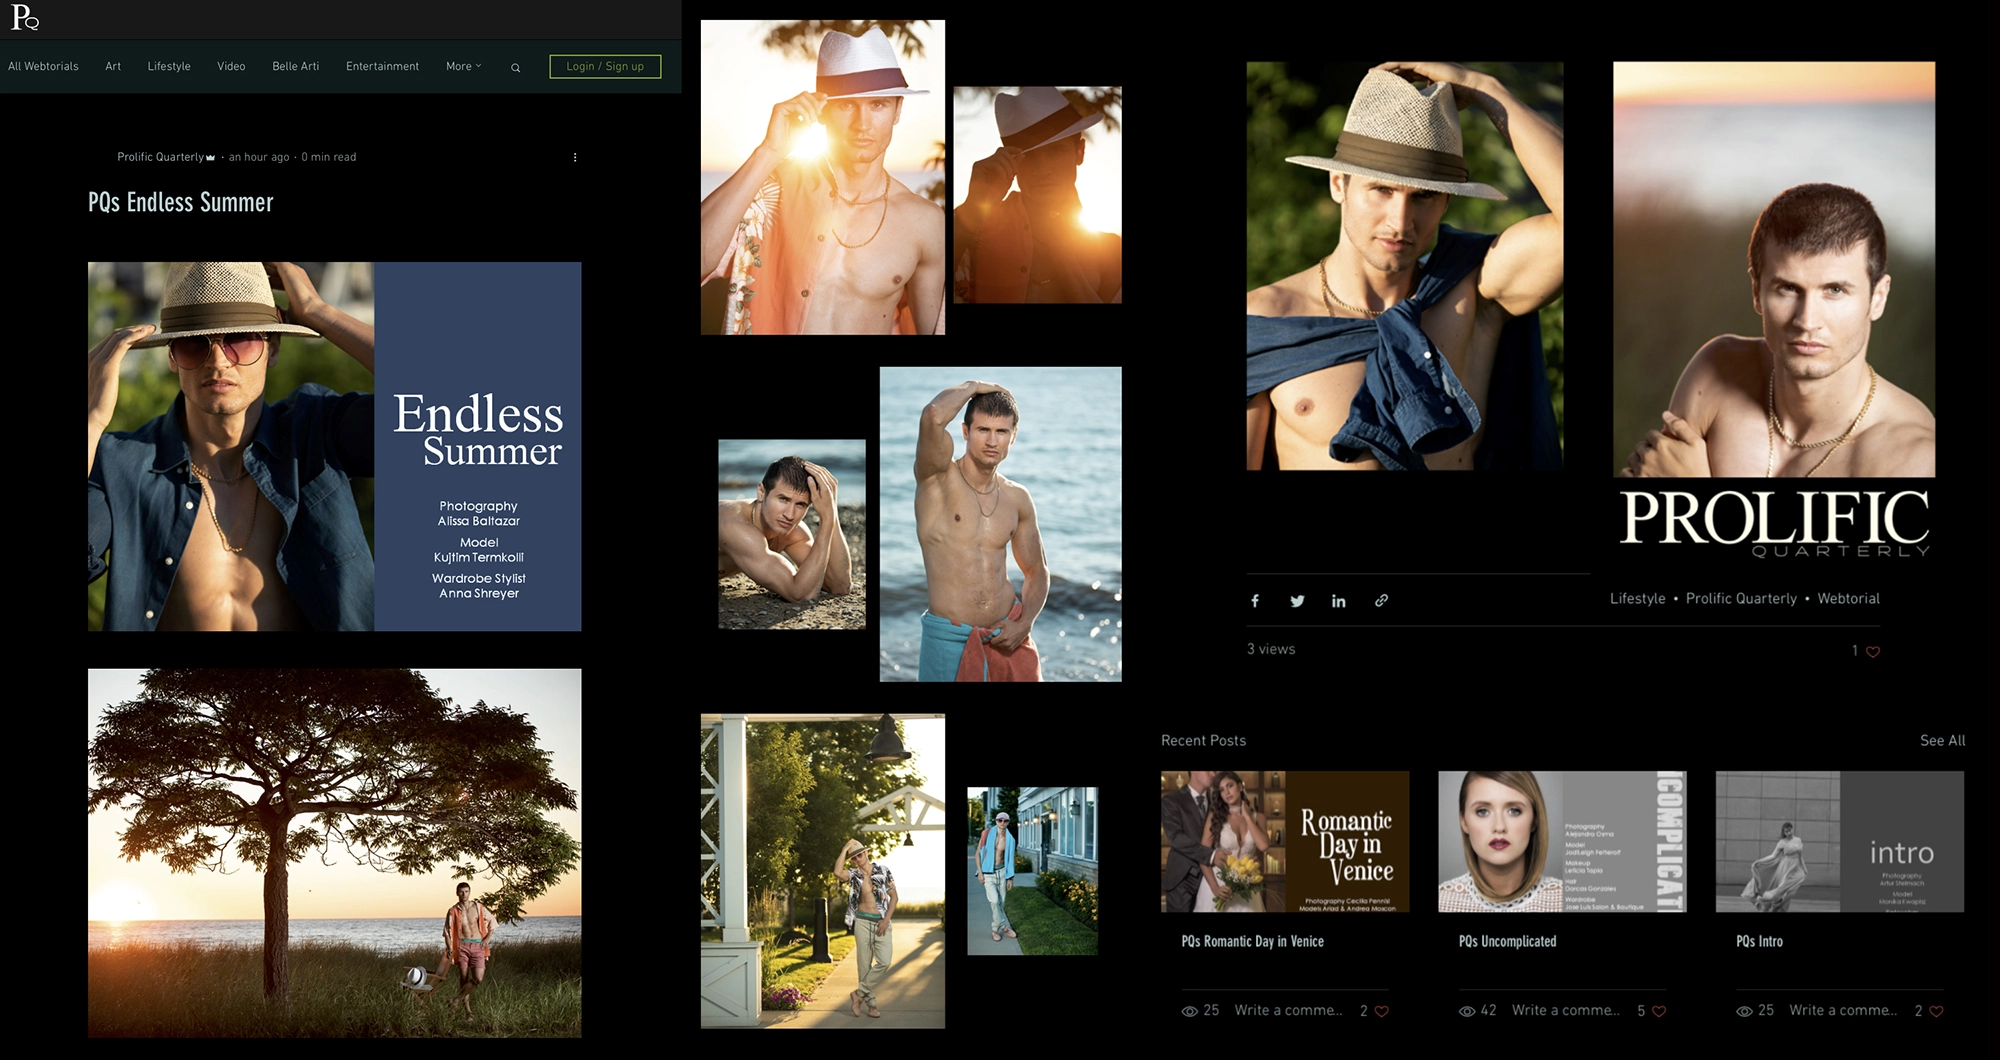Image resolution: width=2000 pixels, height=1060 pixels.
Task: Open tree at sunset beach photo
Action: 334,853
